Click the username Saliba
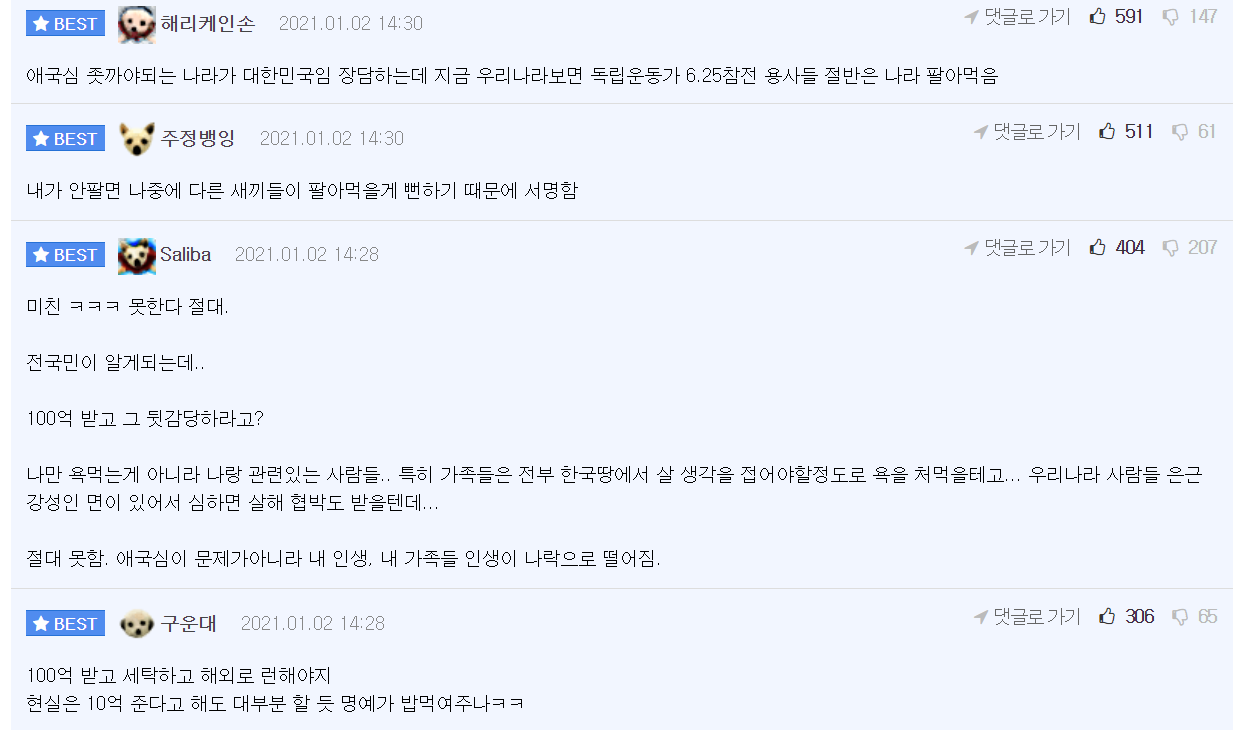1233x730 pixels. (186, 255)
